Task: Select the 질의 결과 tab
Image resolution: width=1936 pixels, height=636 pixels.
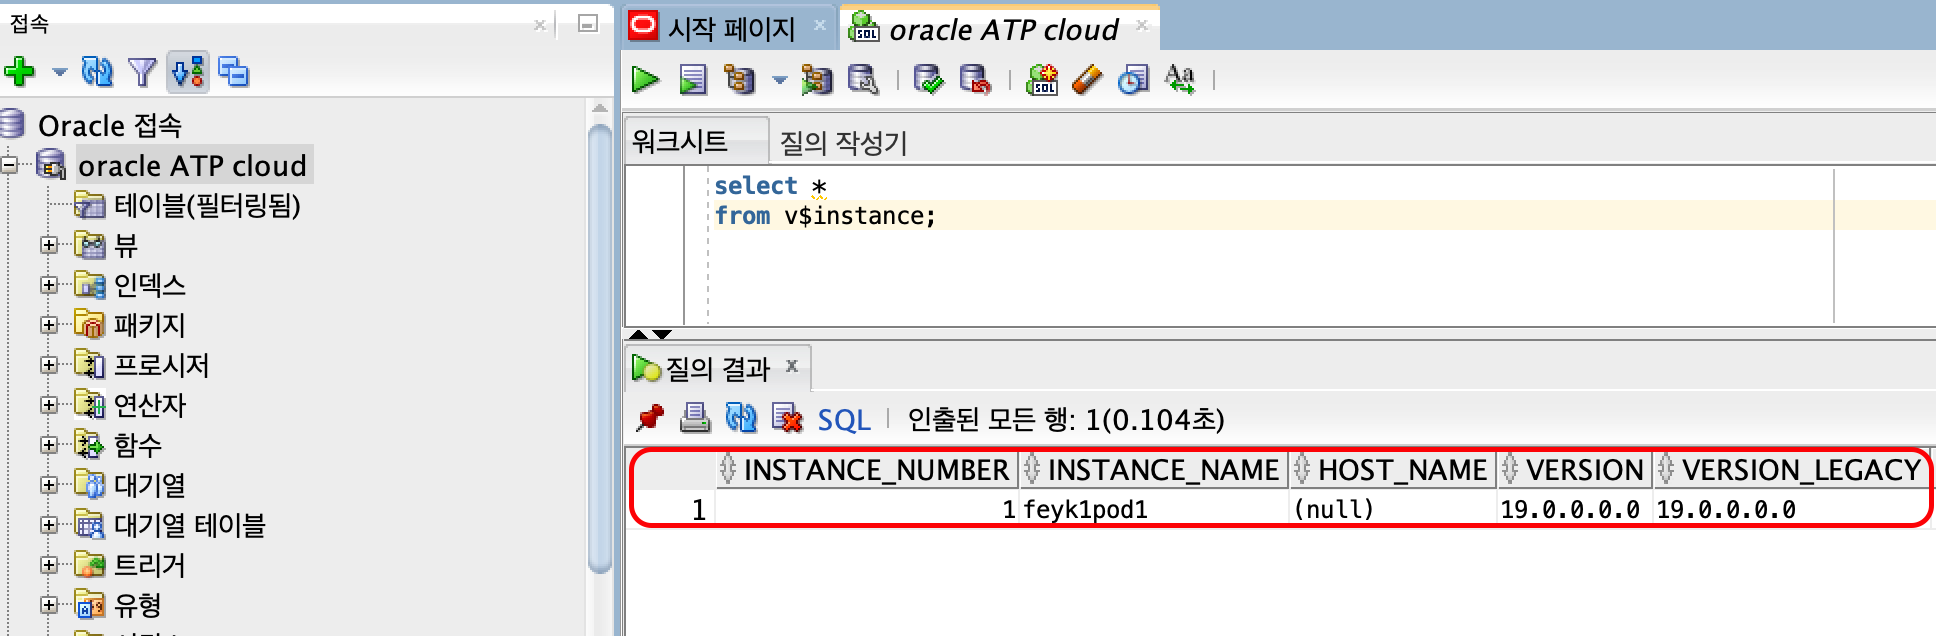Action: (x=717, y=368)
